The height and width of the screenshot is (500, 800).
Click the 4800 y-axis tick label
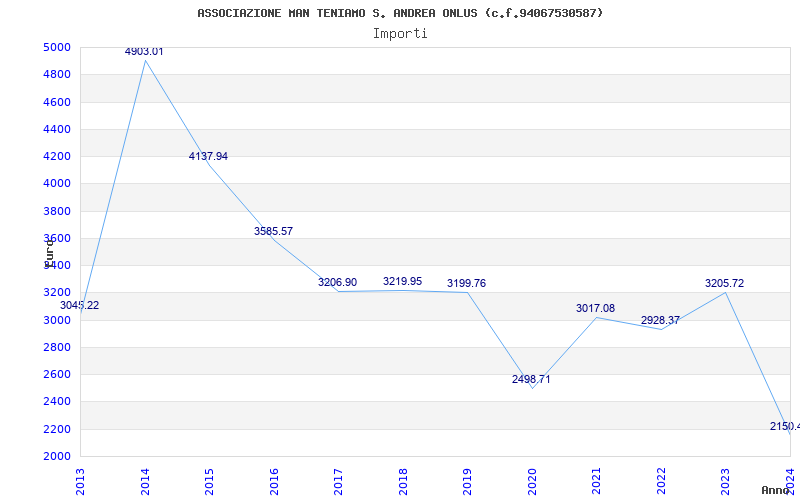(57, 74)
